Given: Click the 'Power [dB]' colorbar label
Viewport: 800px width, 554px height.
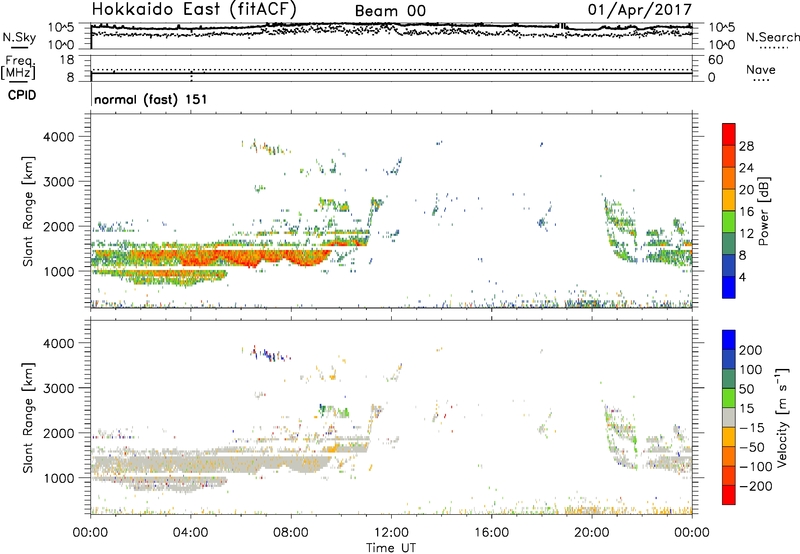Looking at the screenshot, I should click(764, 211).
